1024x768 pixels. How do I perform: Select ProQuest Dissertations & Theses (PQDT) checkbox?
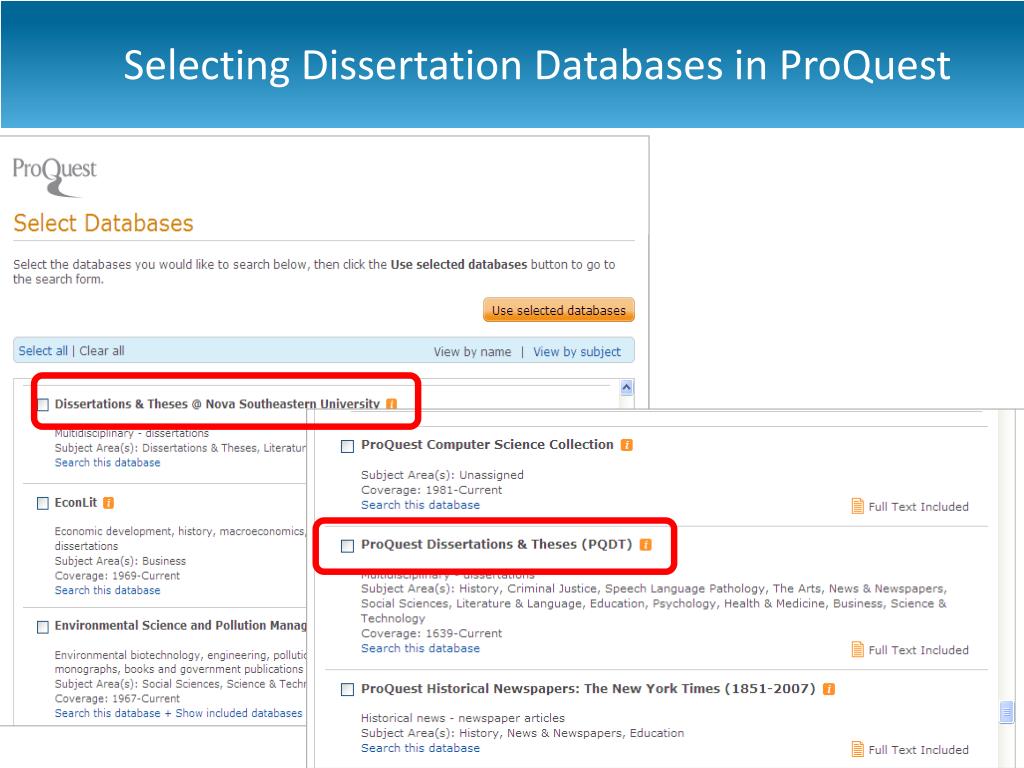(x=347, y=546)
